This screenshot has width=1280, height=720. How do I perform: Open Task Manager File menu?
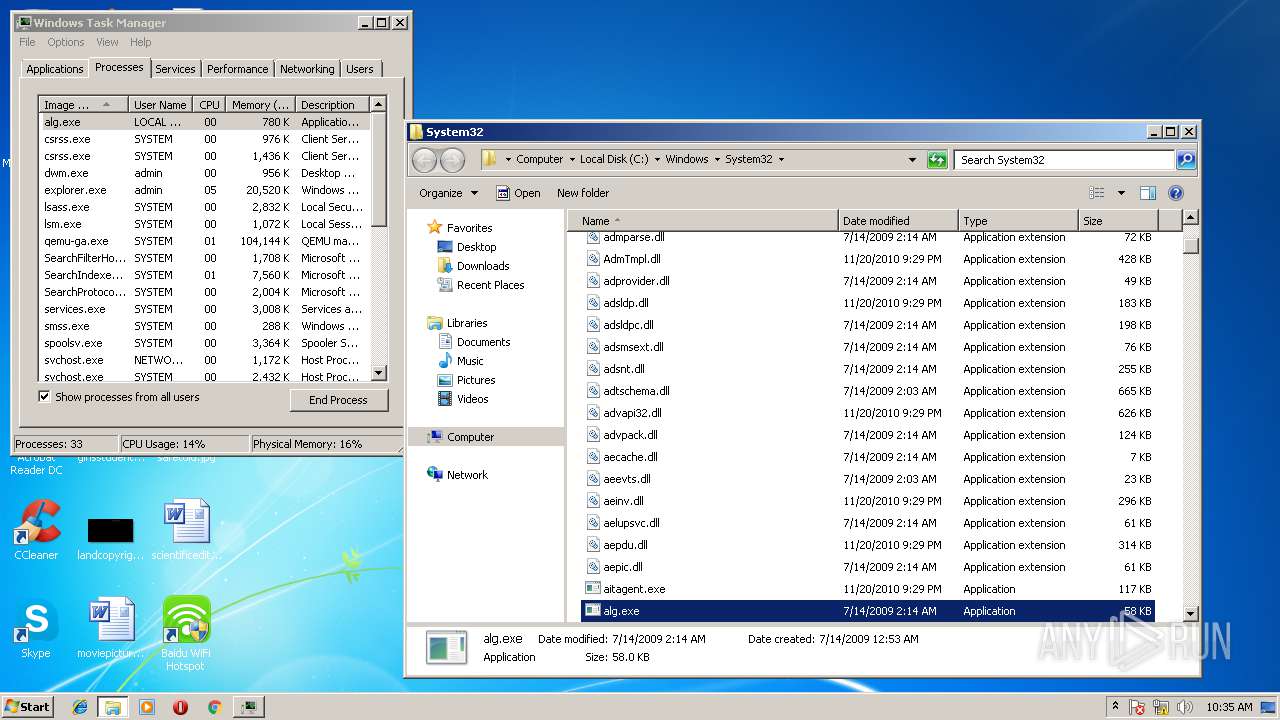27,42
